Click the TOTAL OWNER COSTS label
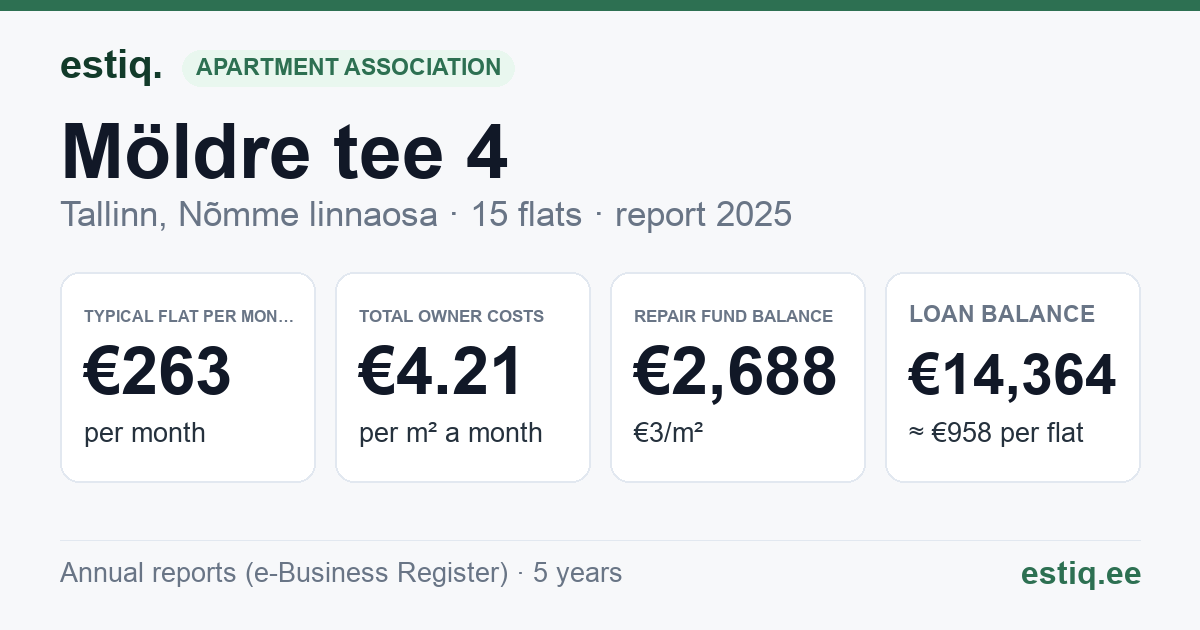Screen dimensions: 1200x630 [x=452, y=316]
